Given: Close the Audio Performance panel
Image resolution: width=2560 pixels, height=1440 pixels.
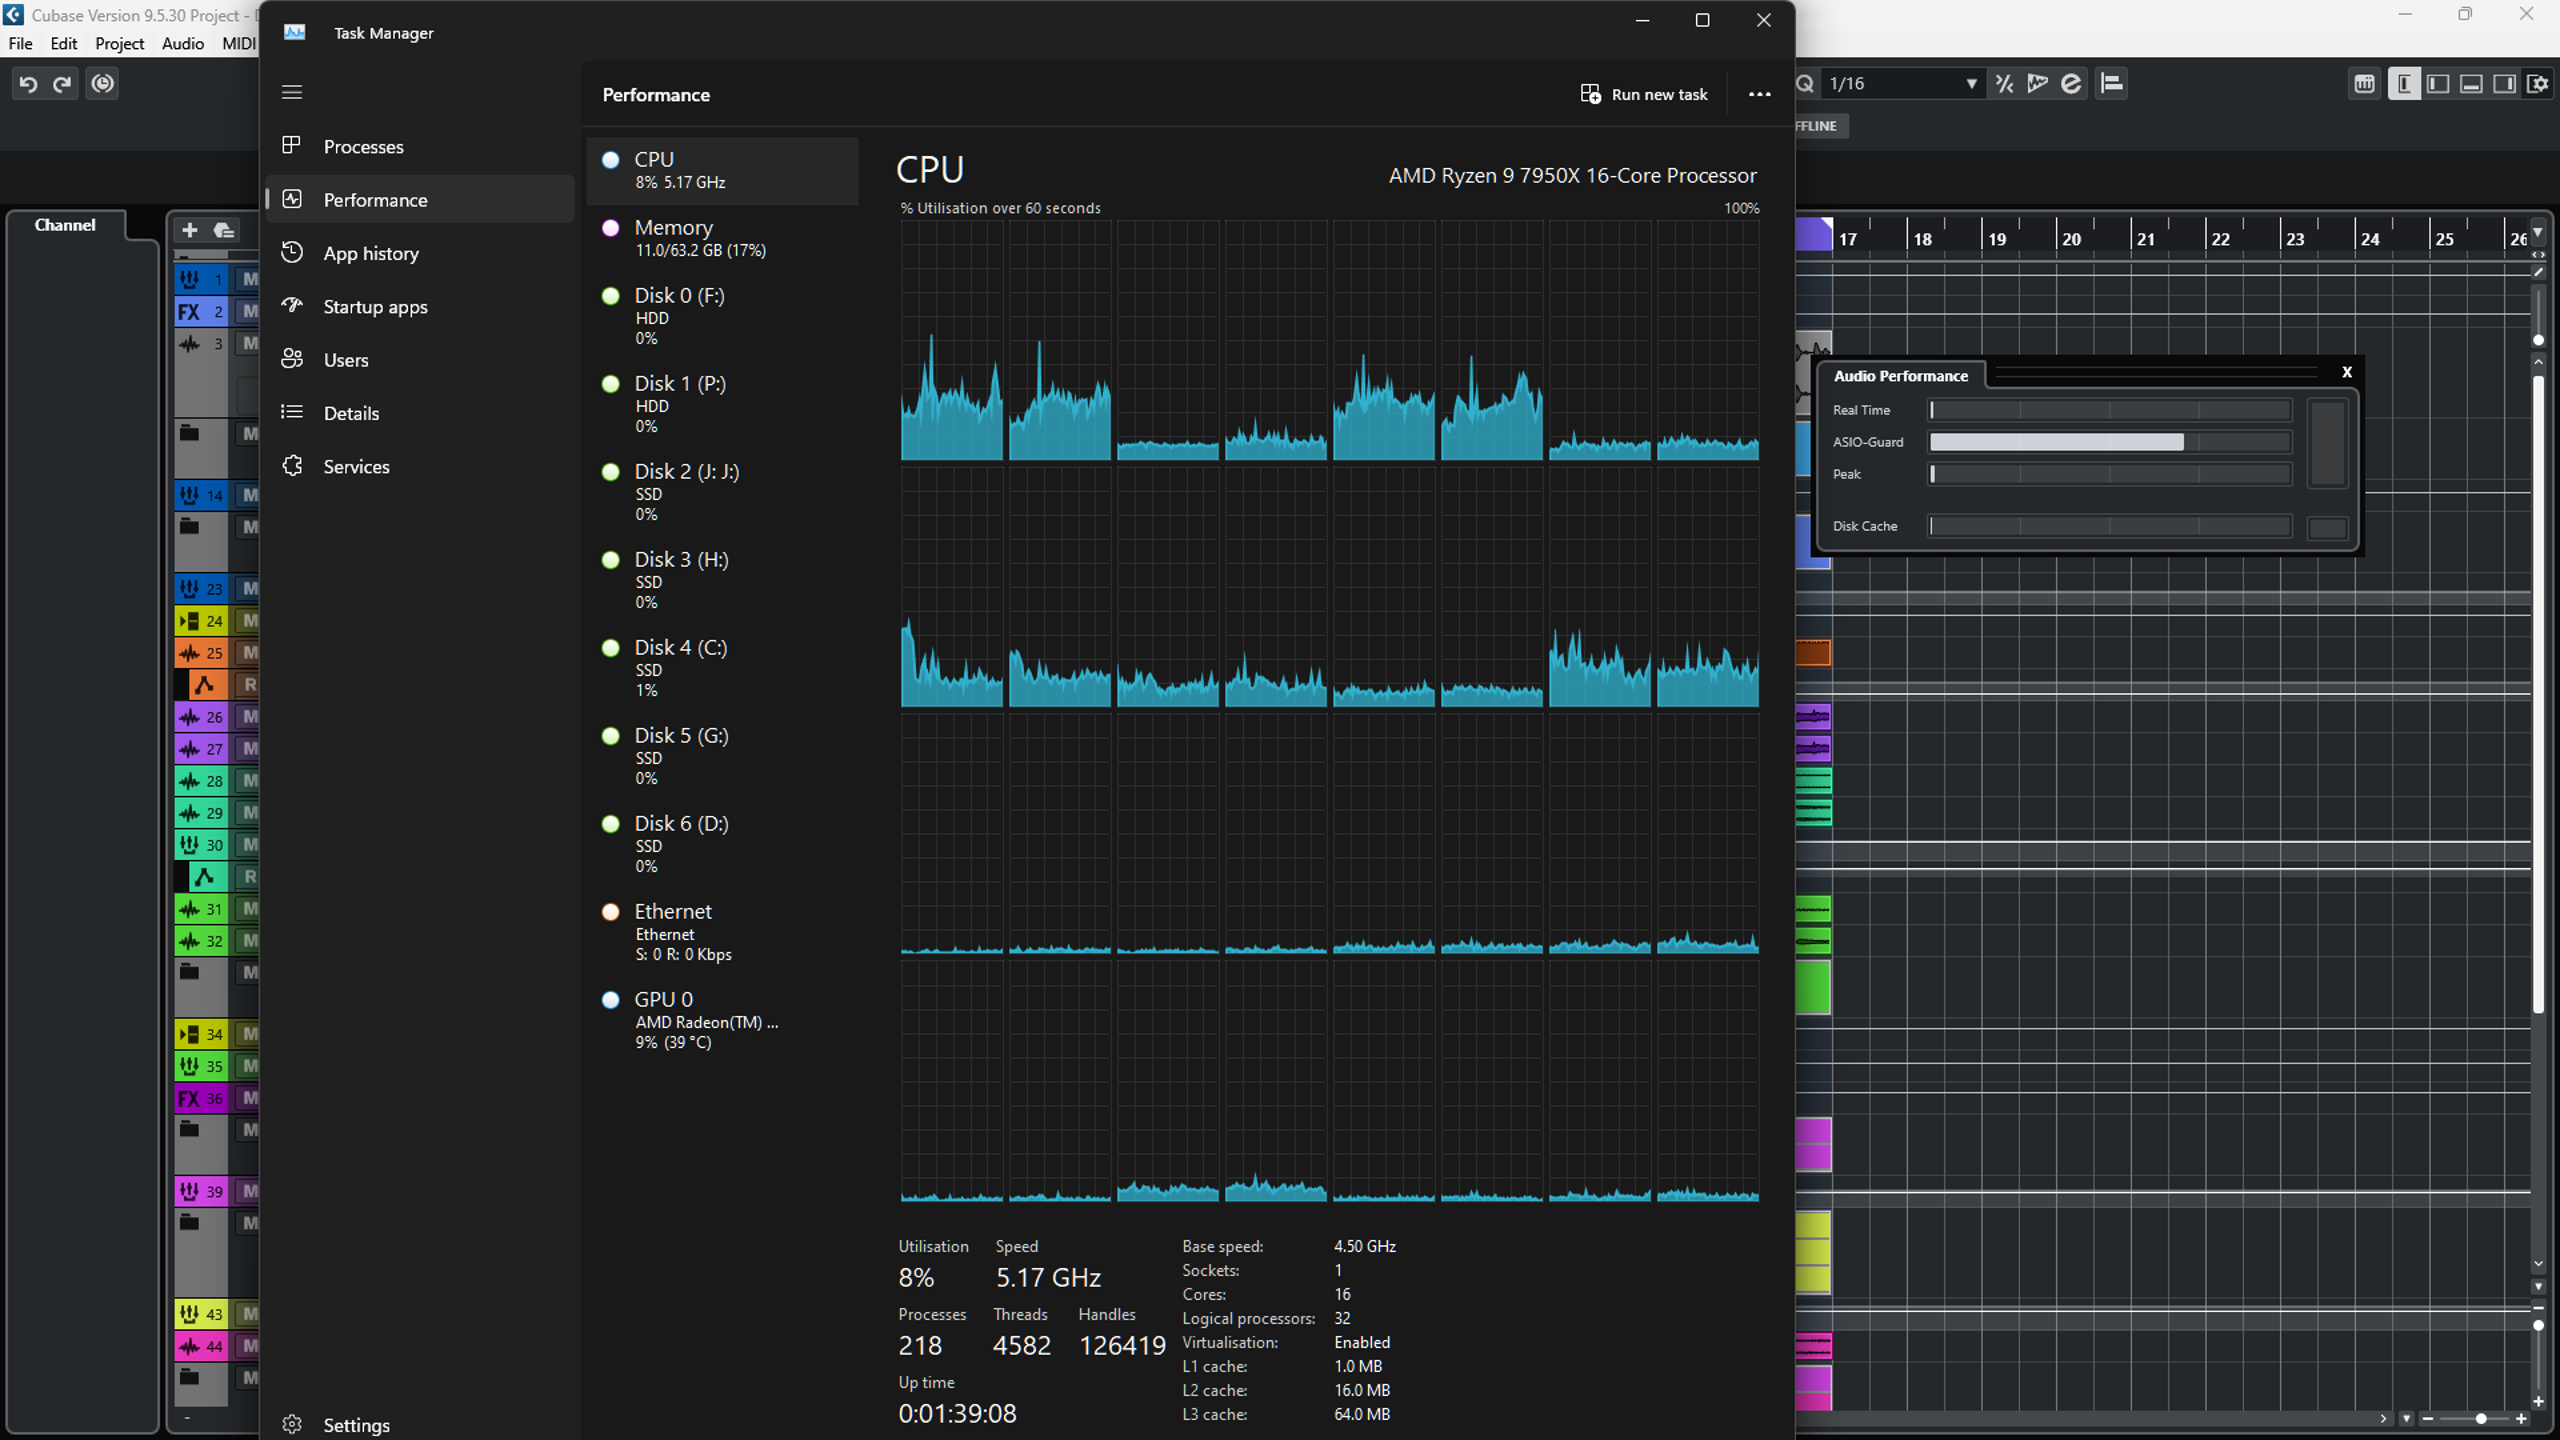Looking at the screenshot, I should (x=2347, y=372).
